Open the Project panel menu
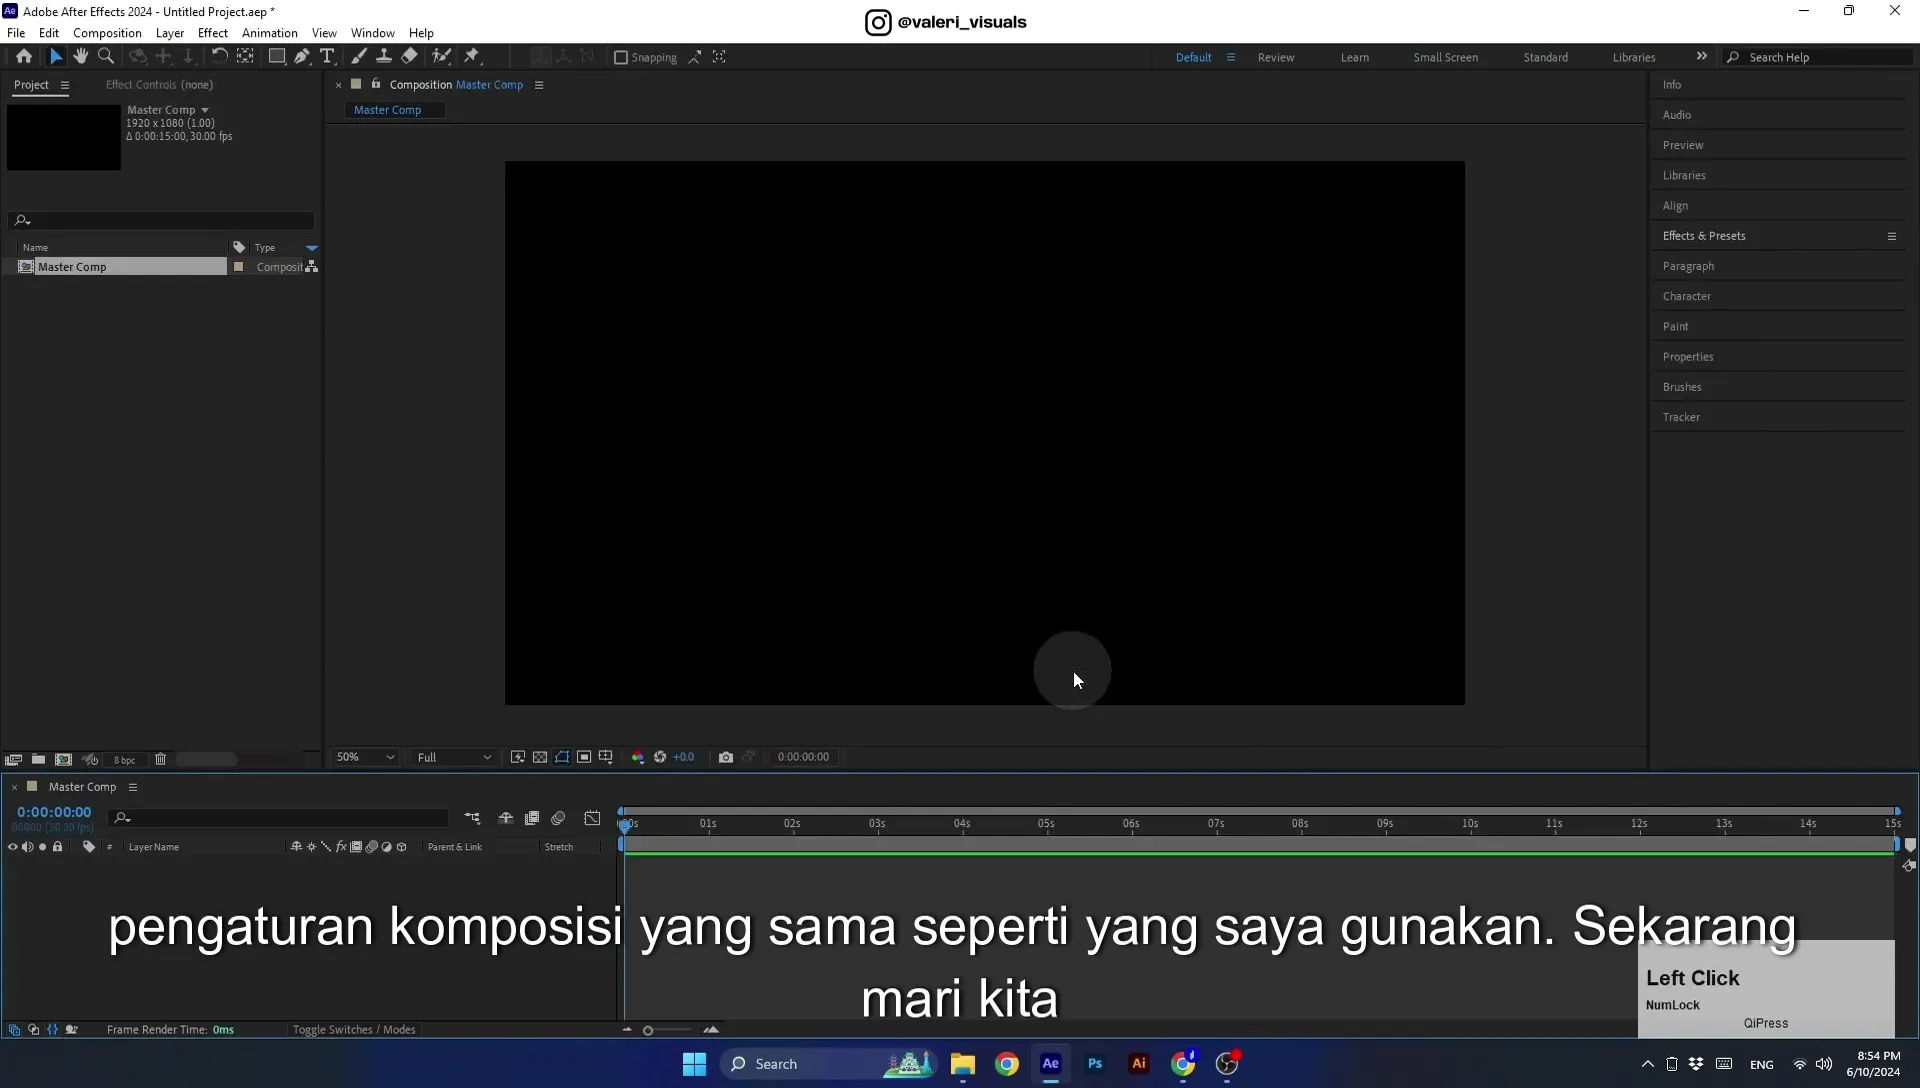 click(65, 85)
